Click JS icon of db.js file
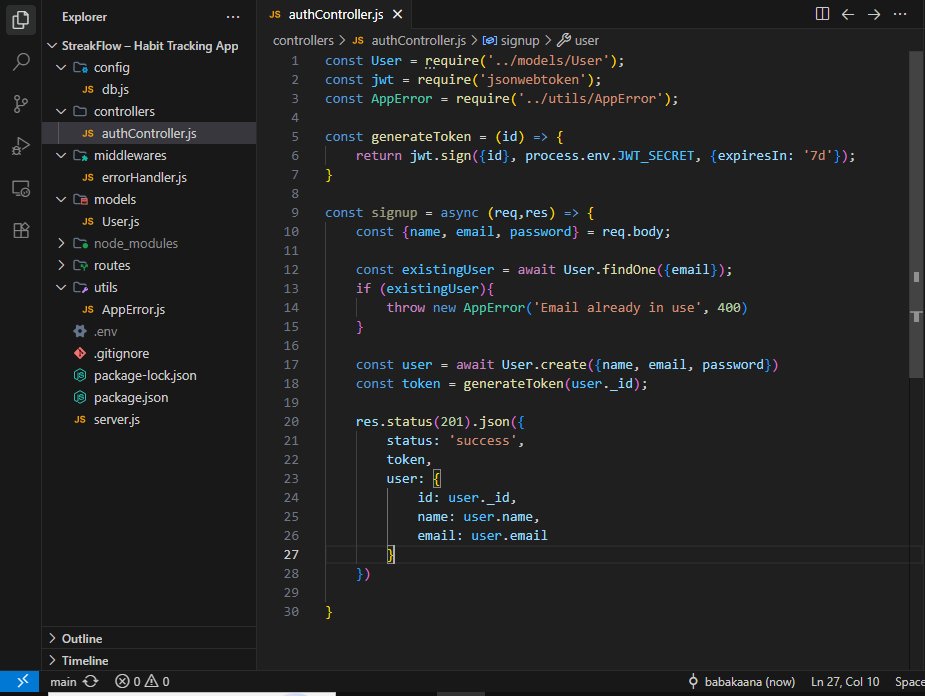Viewport: 925px width, 696px height. (88, 89)
